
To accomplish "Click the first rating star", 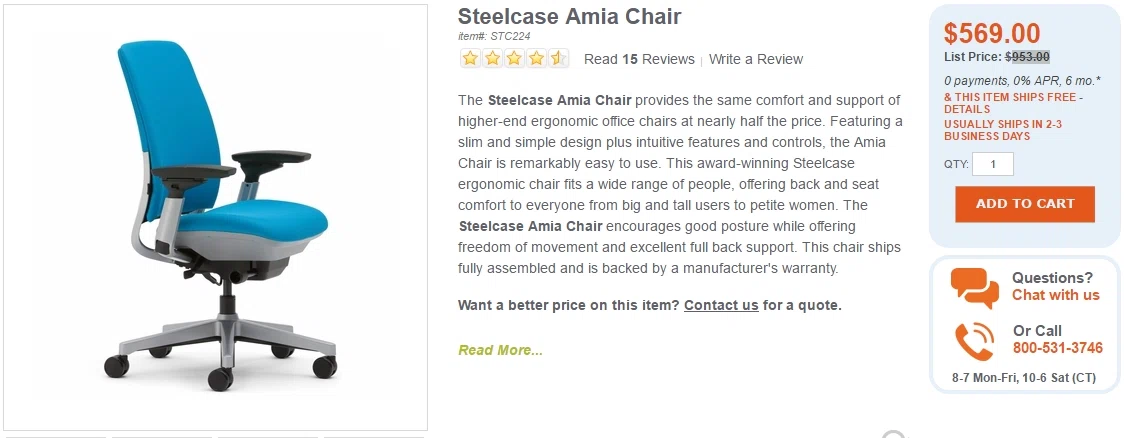I will click(470, 59).
